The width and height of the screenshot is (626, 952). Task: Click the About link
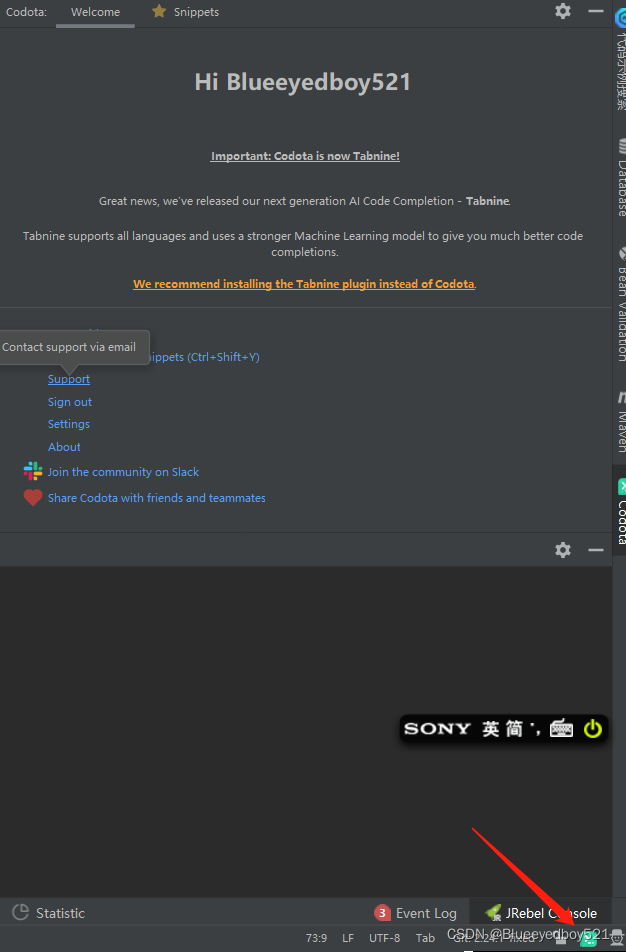pyautogui.click(x=64, y=447)
